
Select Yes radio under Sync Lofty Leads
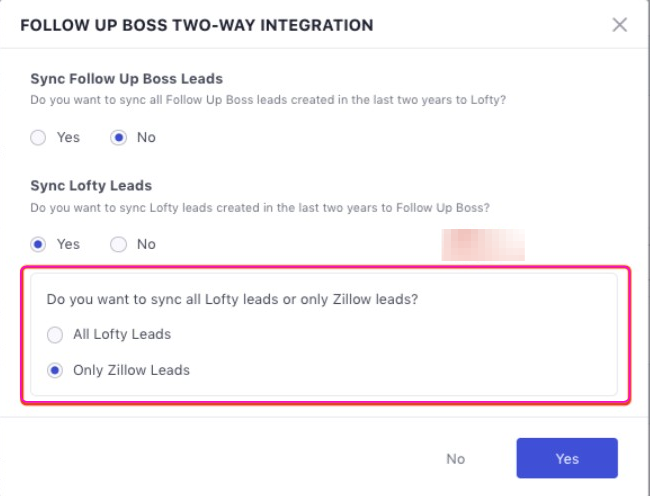(38, 244)
